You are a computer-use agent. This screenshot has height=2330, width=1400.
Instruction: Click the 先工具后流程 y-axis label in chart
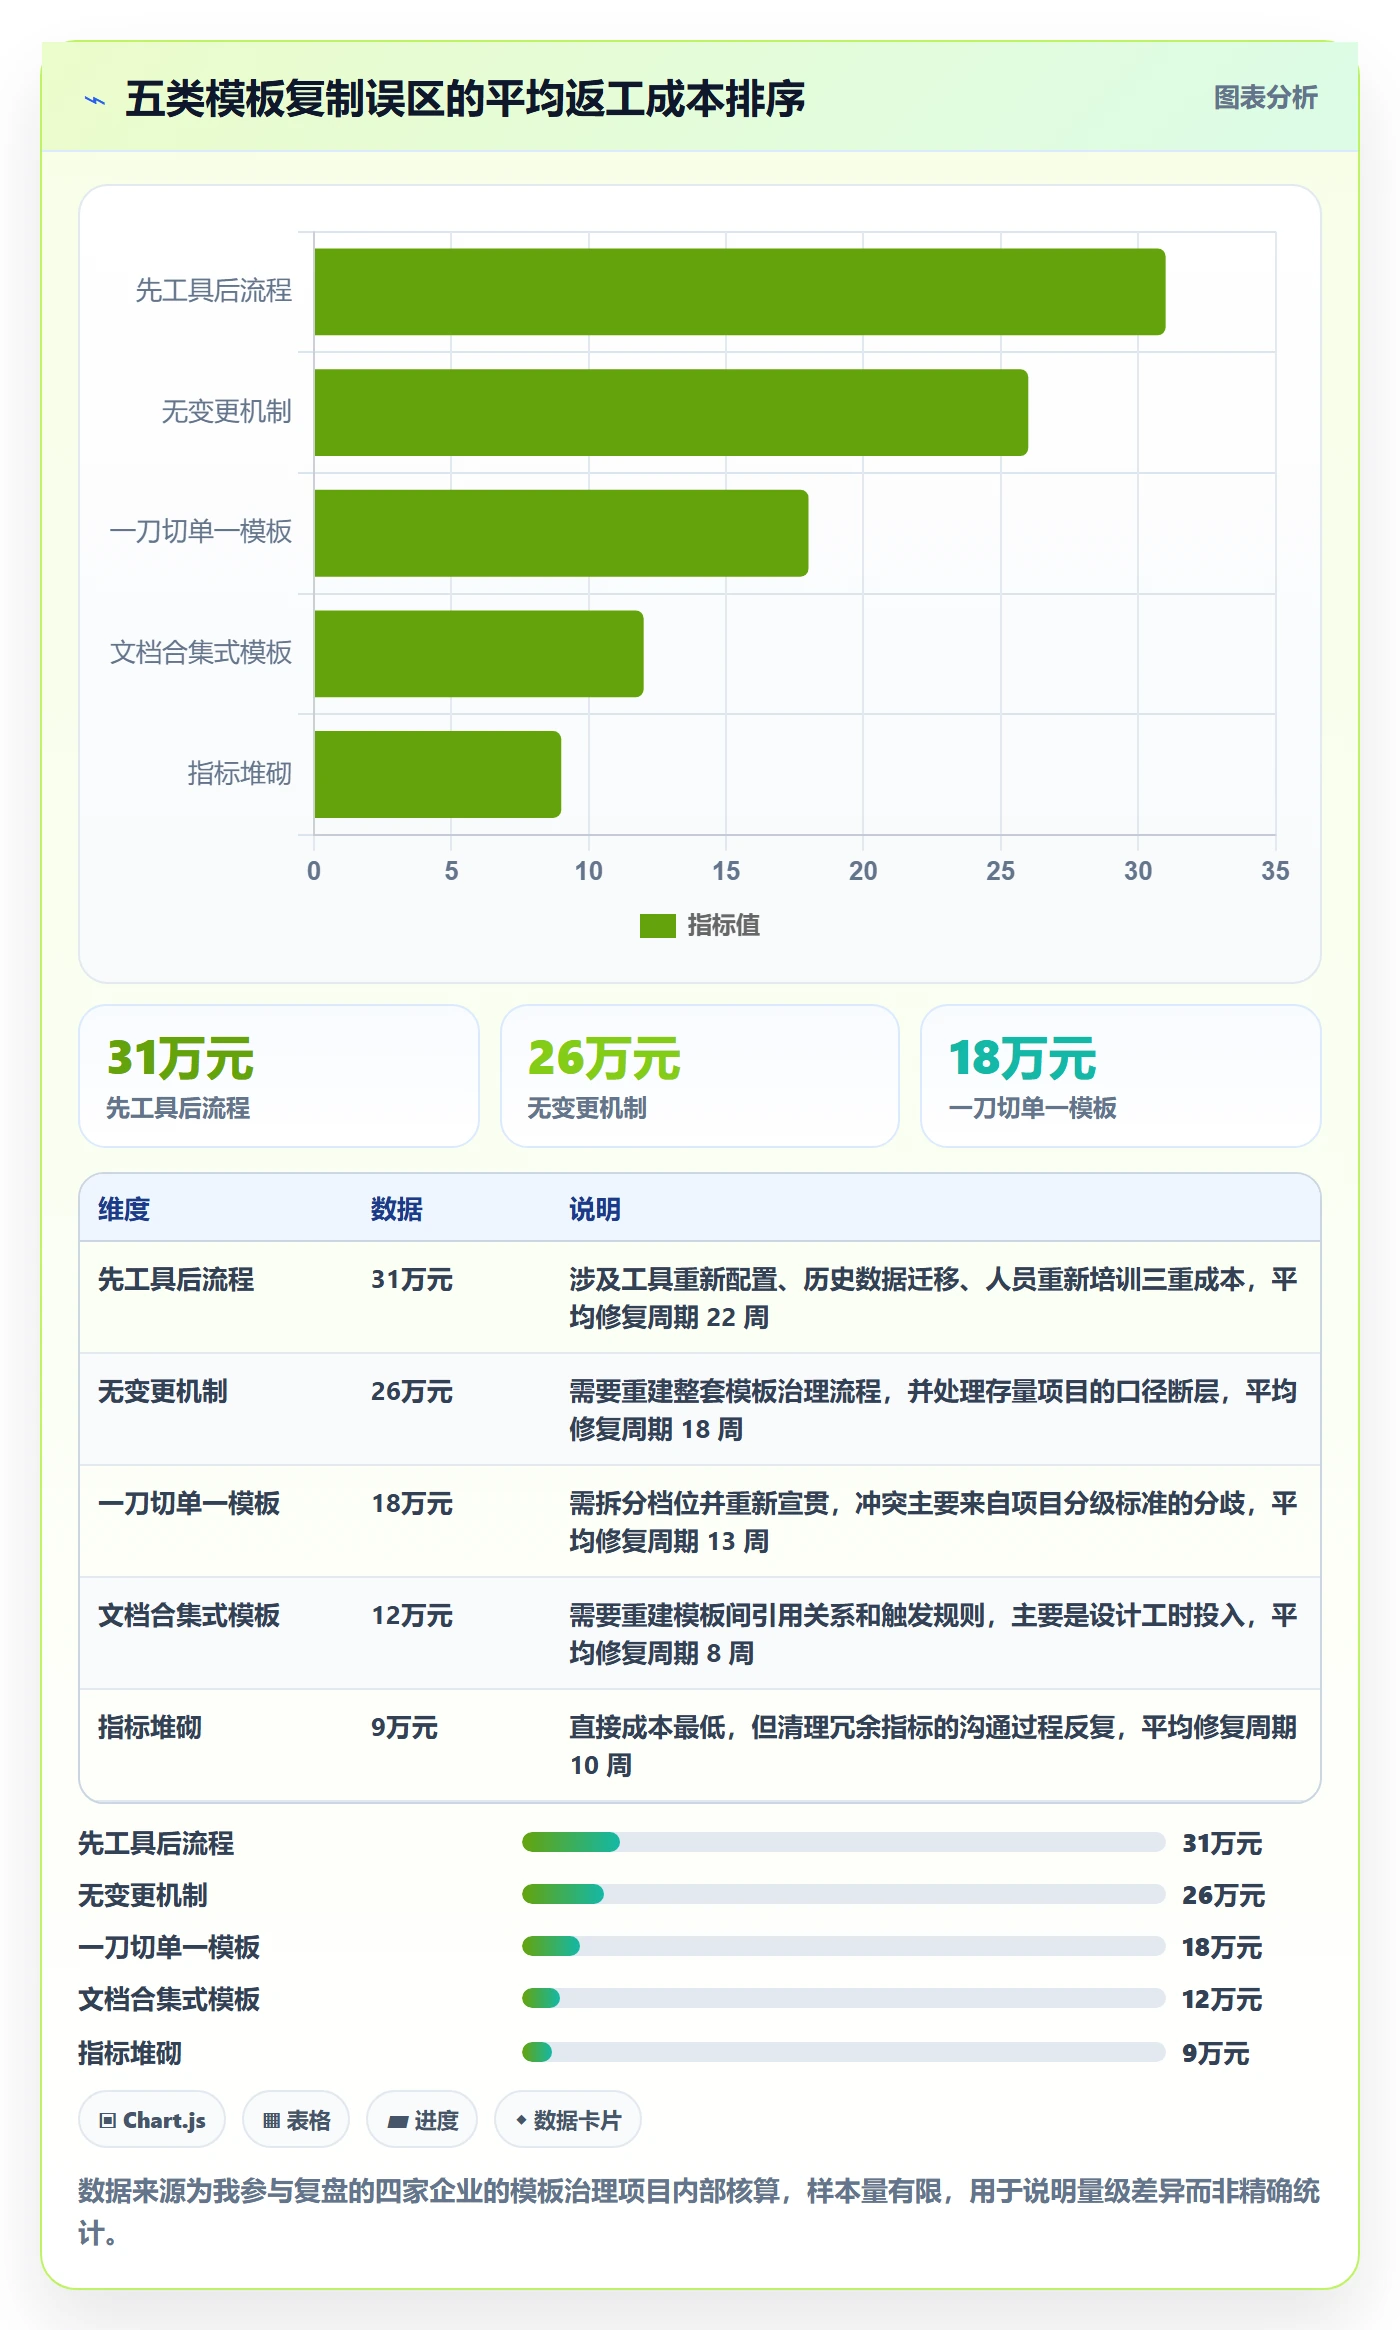point(214,291)
